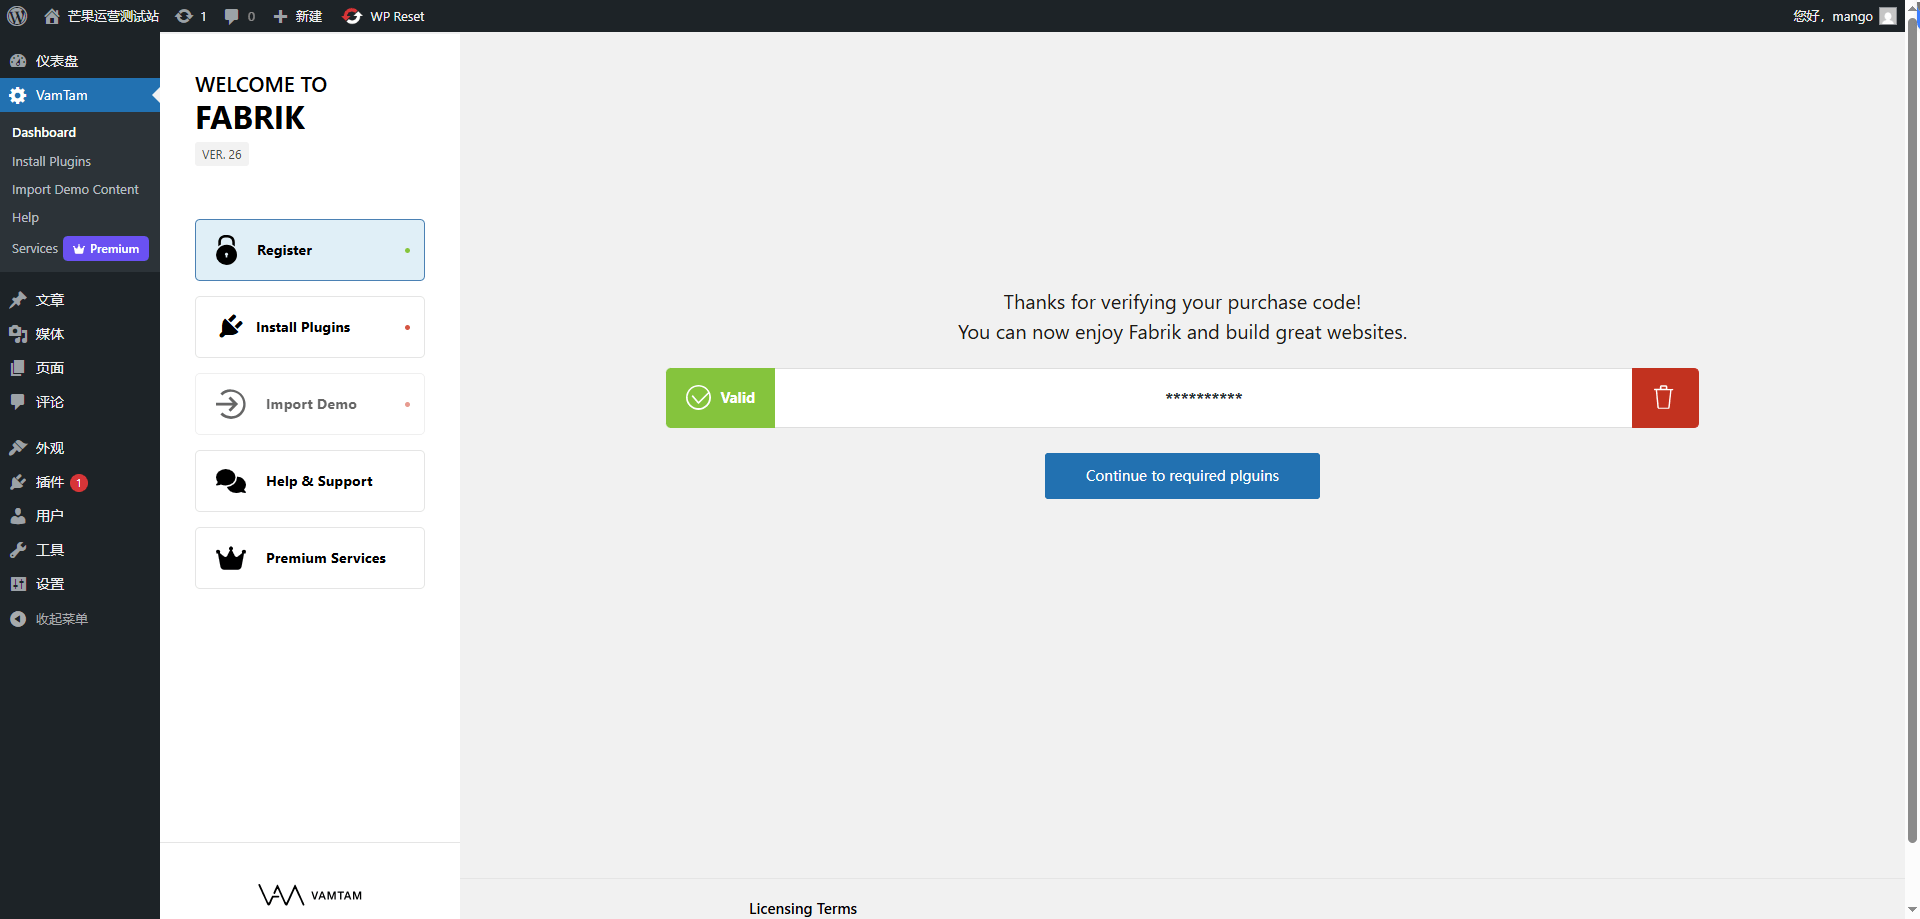
Task: Collapse the menu via 收起菜单 arrow icon
Action: point(18,619)
